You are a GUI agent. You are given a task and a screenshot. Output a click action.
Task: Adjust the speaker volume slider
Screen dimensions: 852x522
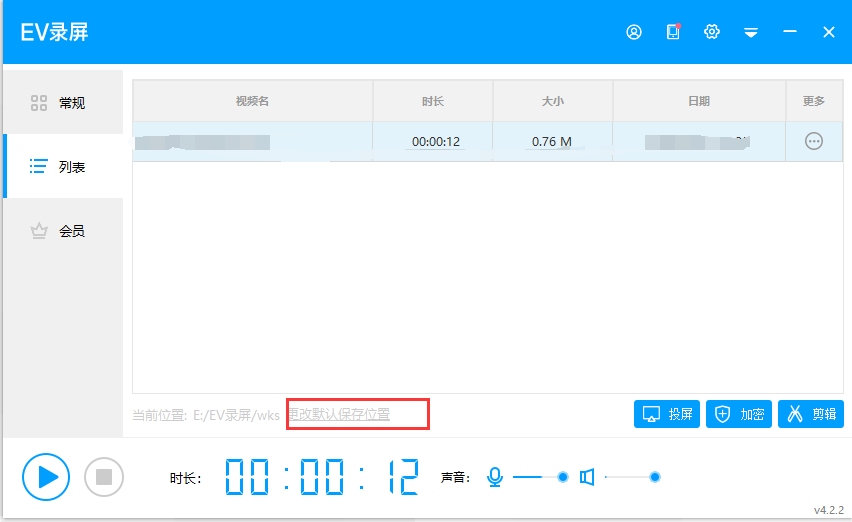click(x=632, y=477)
